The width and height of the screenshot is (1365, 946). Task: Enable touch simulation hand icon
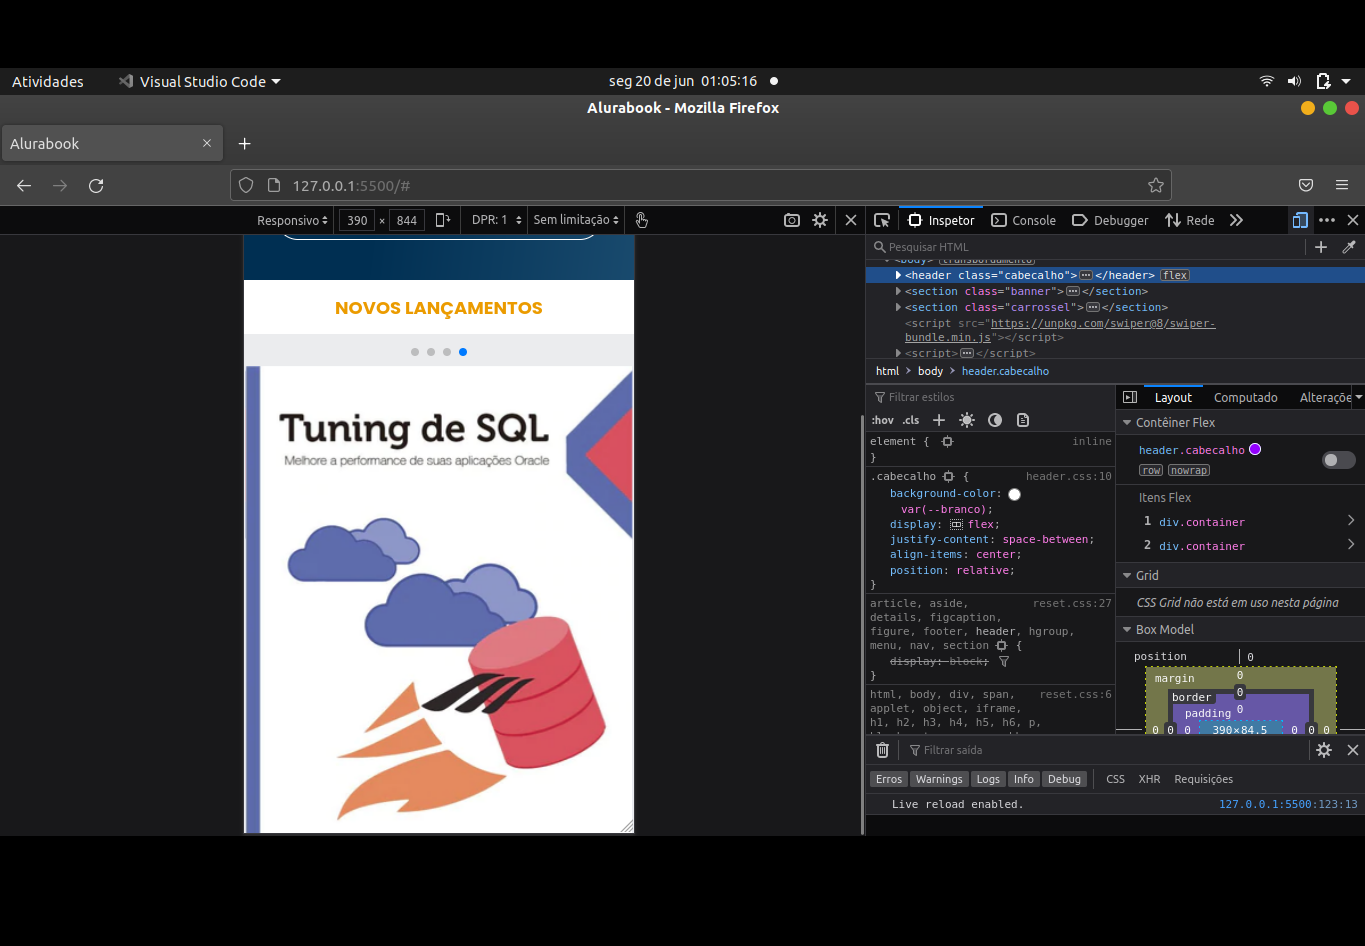(642, 220)
